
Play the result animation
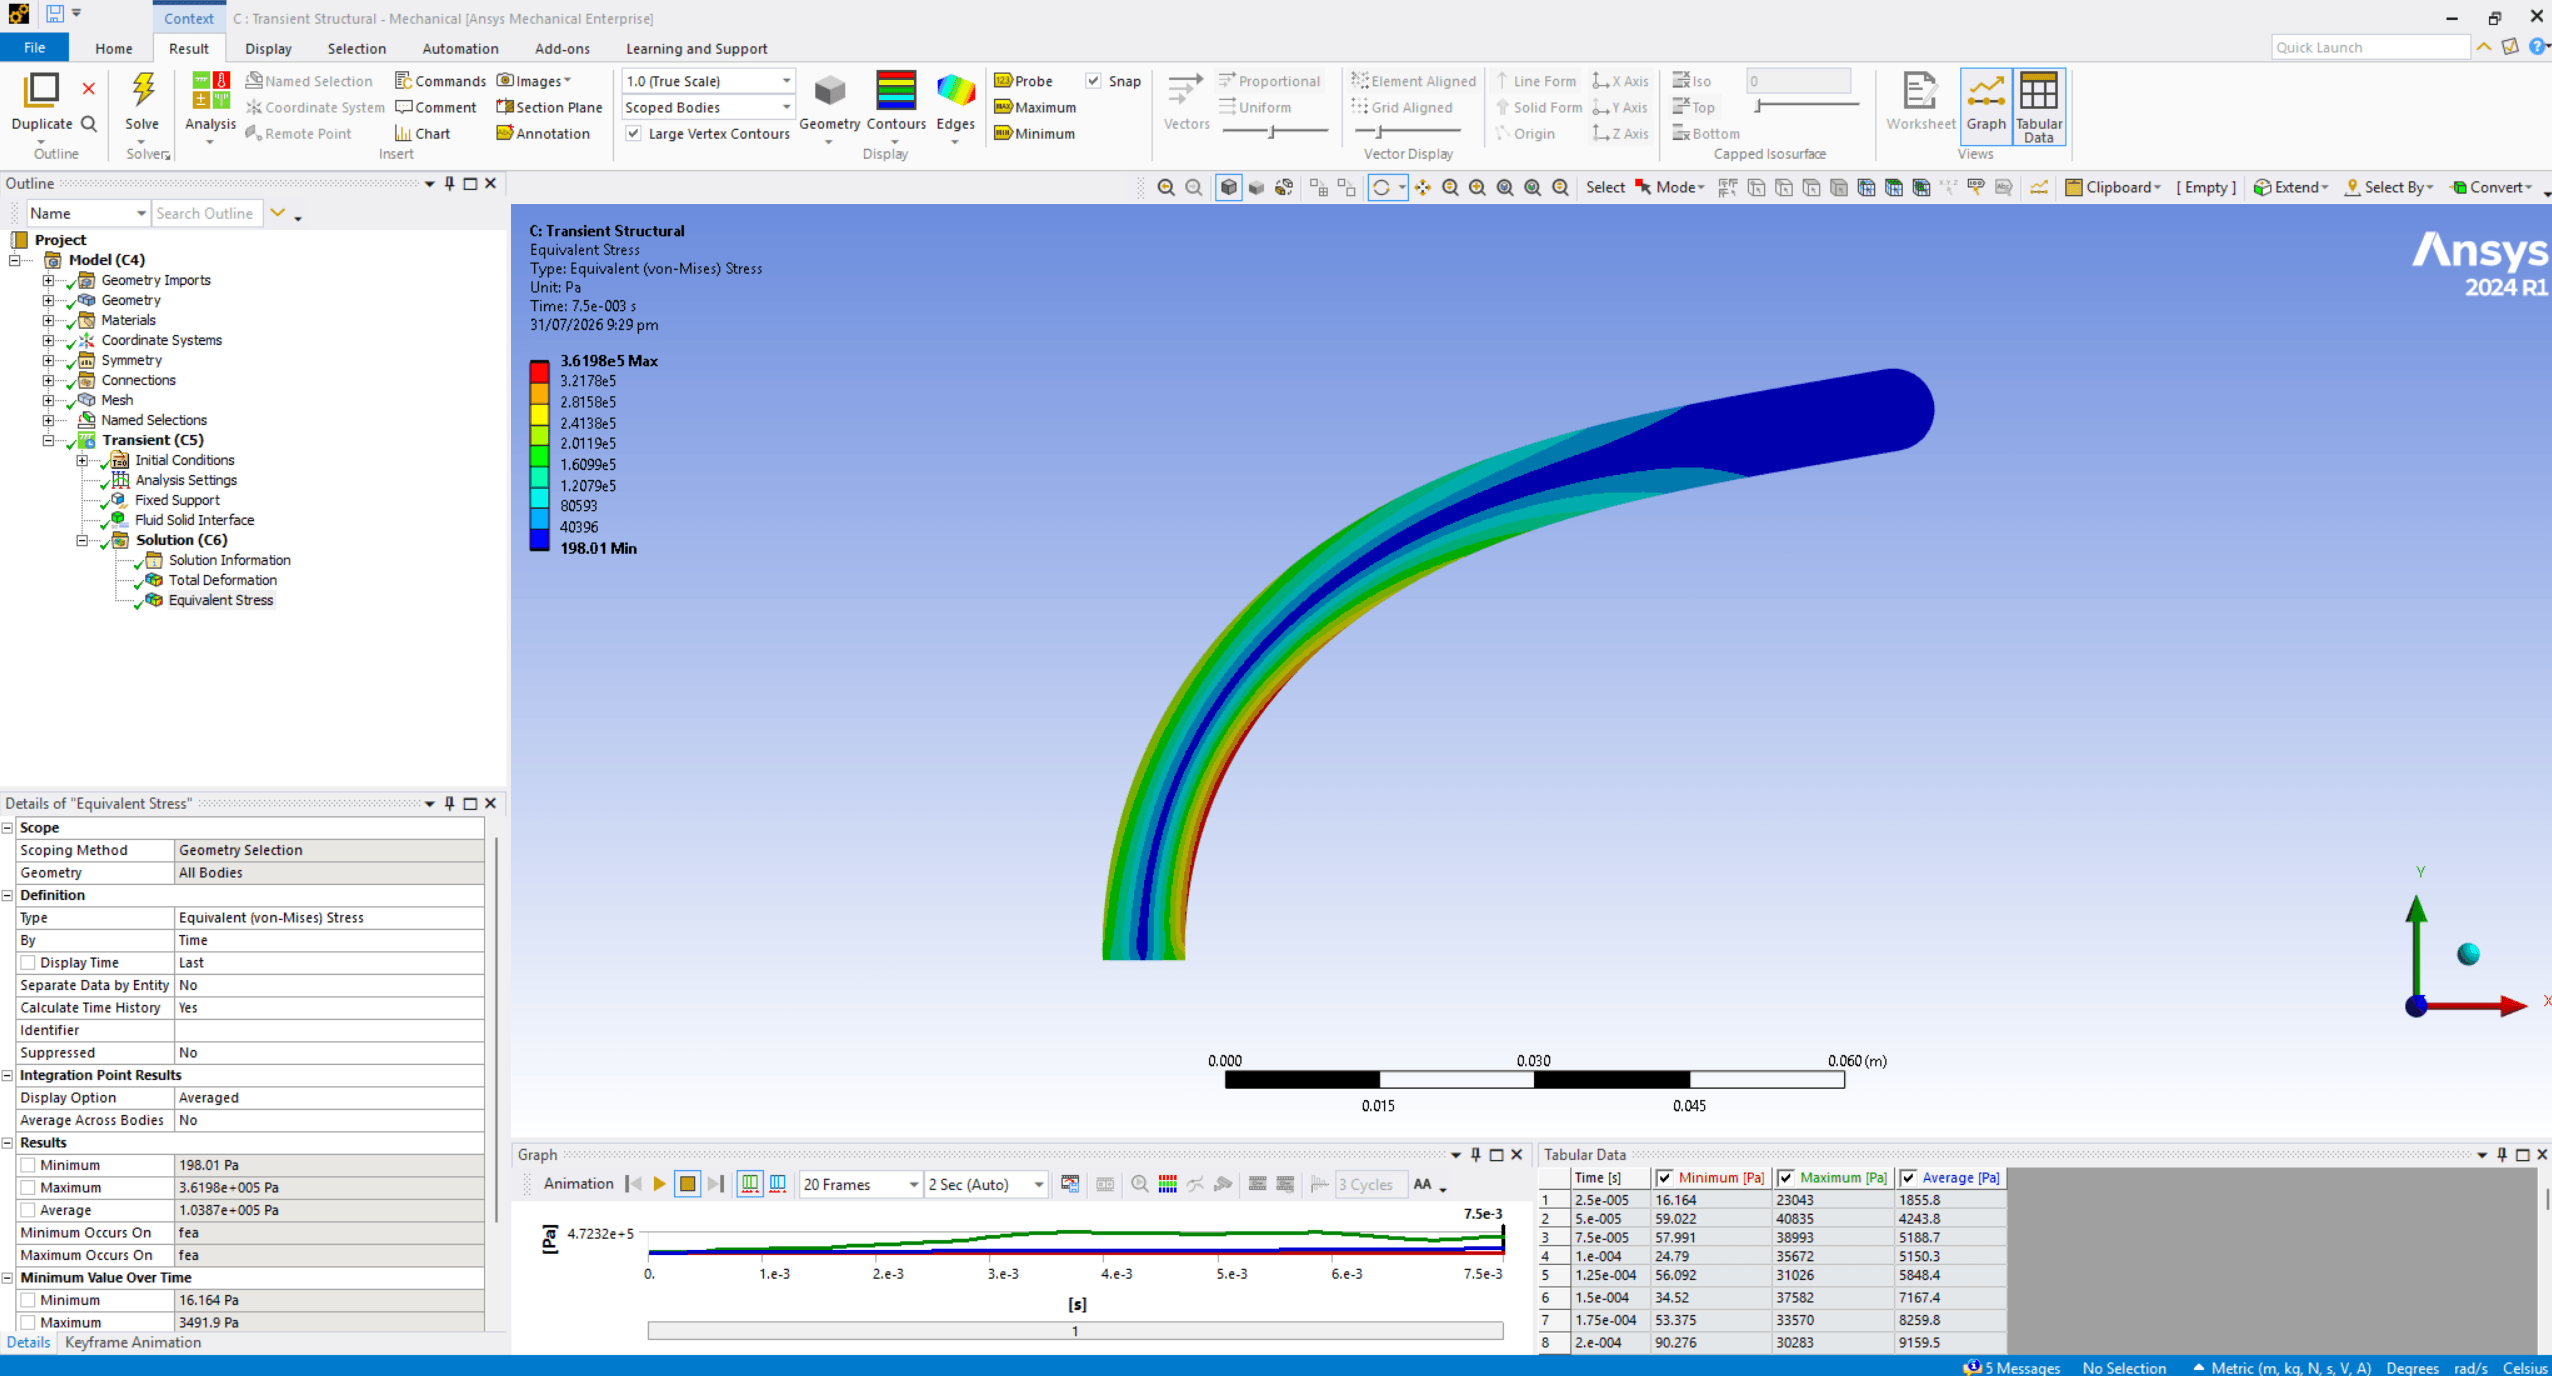point(659,1184)
